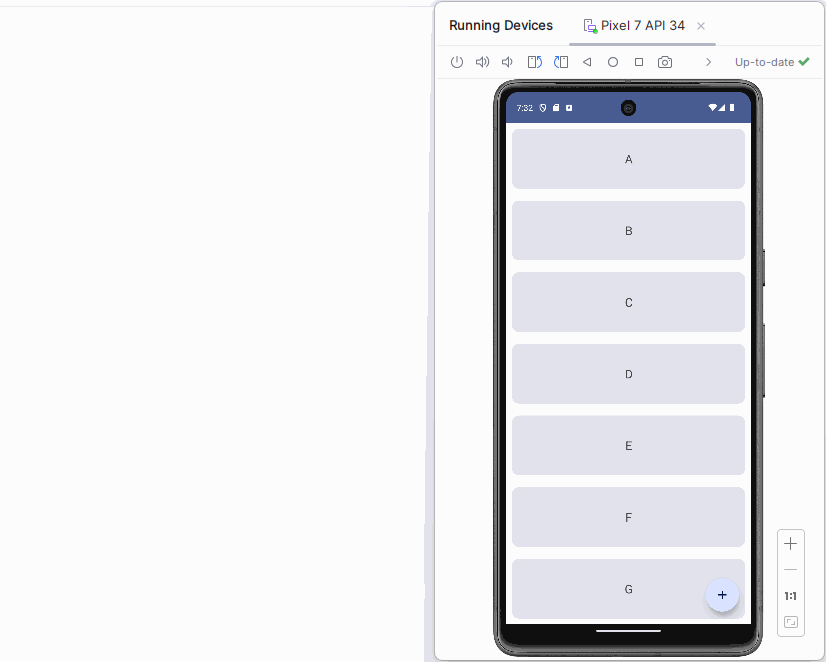Select the card labeled D
This screenshot has width=826, height=662.
click(x=628, y=374)
